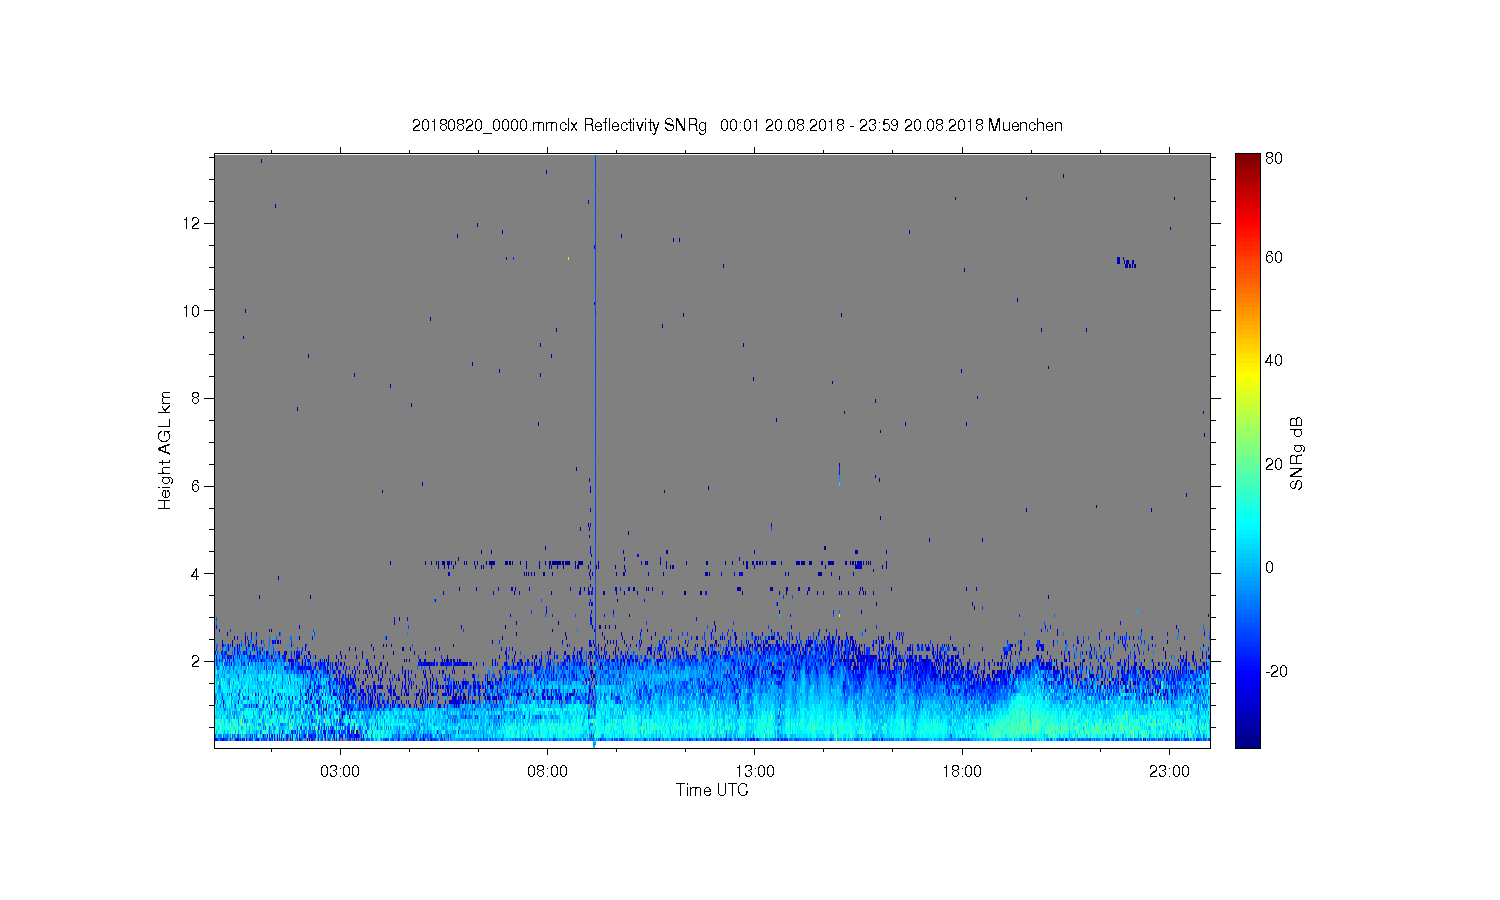Click the colorbar value 40

(1274, 361)
